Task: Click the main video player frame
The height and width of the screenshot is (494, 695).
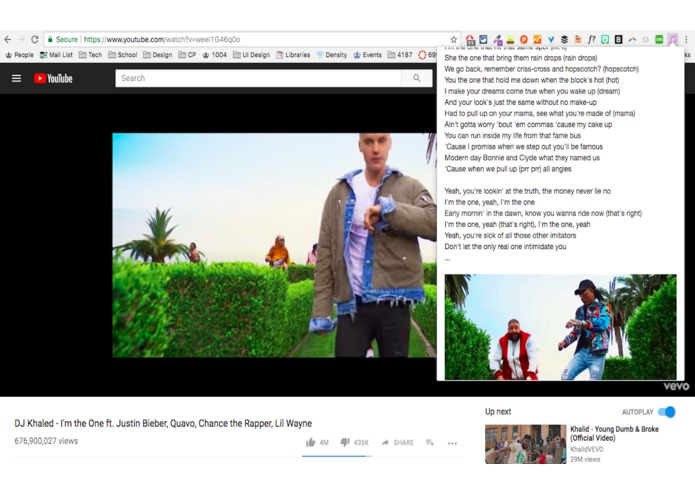Action: point(274,245)
